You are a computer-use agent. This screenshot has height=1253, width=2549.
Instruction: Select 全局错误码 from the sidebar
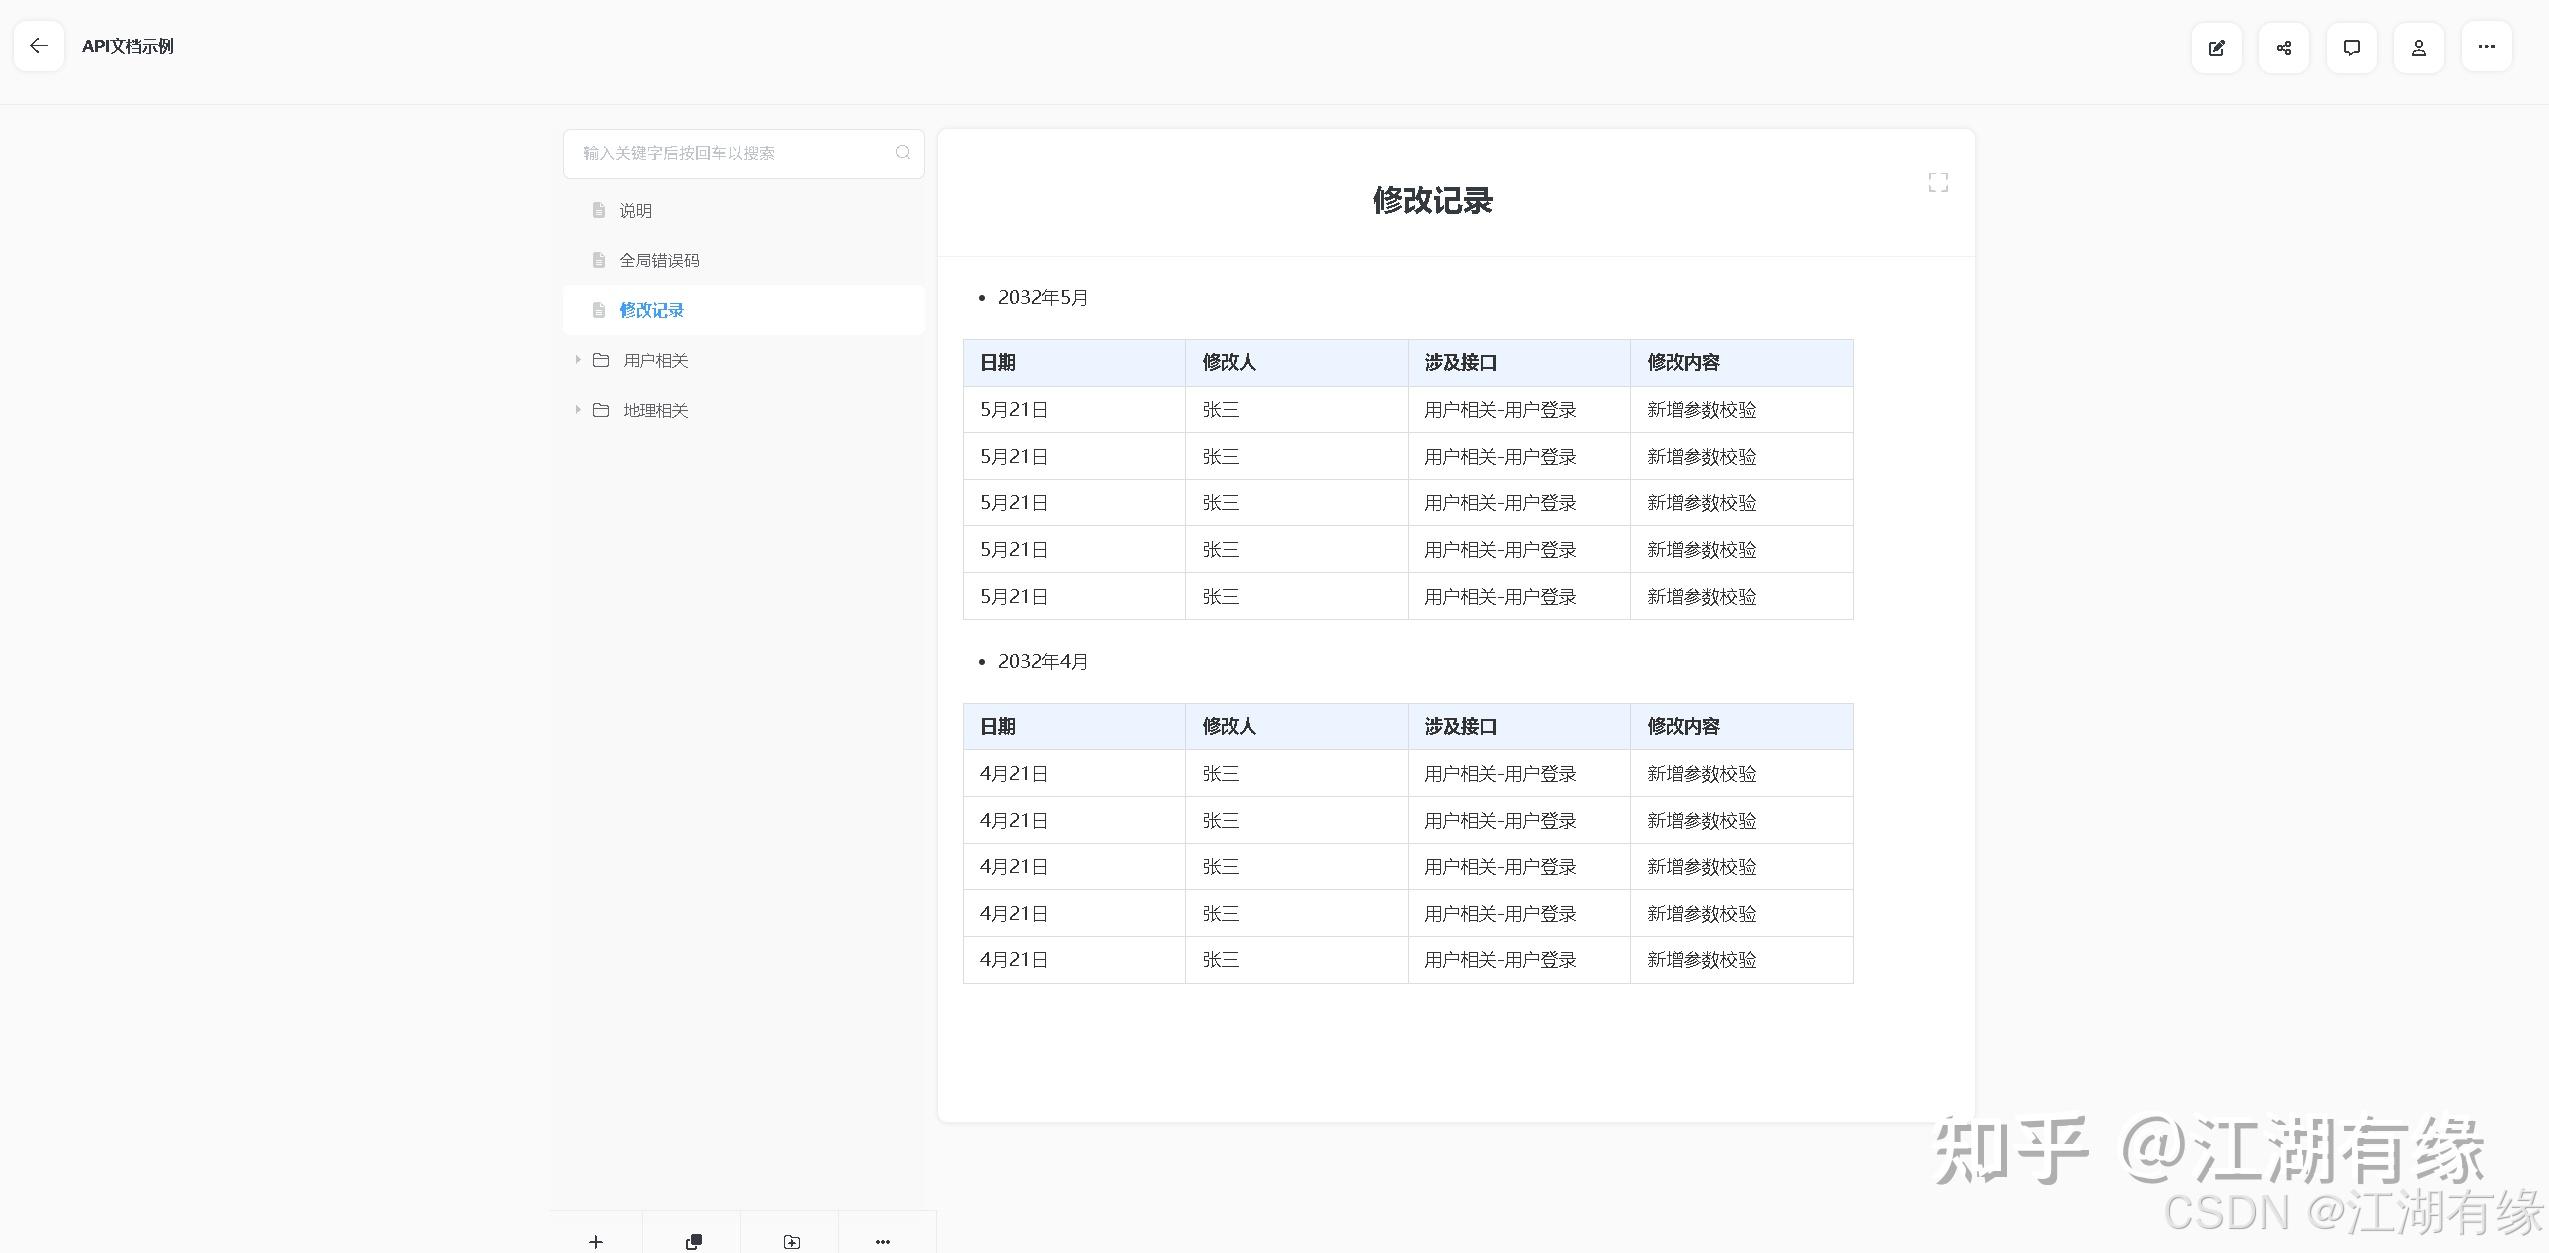(660, 260)
